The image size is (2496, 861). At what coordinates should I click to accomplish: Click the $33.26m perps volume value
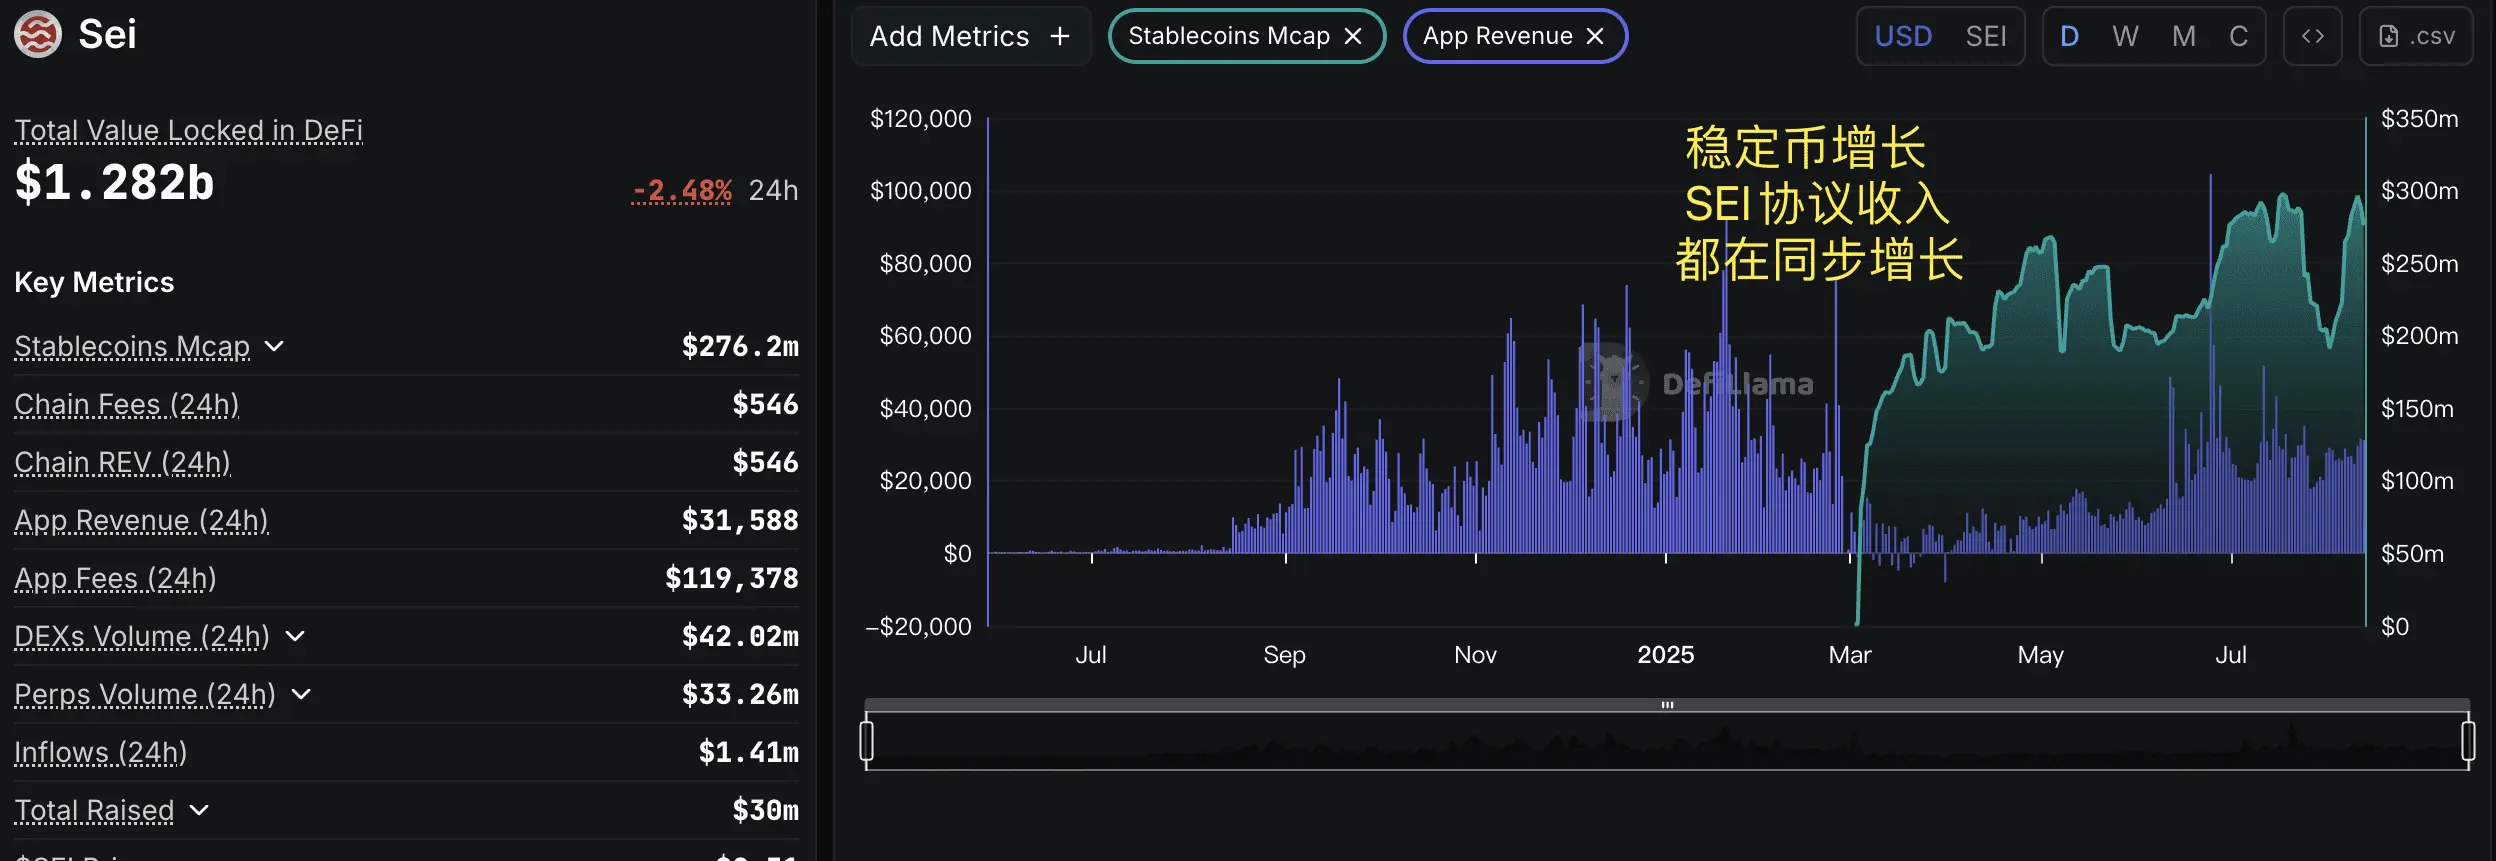click(x=740, y=694)
